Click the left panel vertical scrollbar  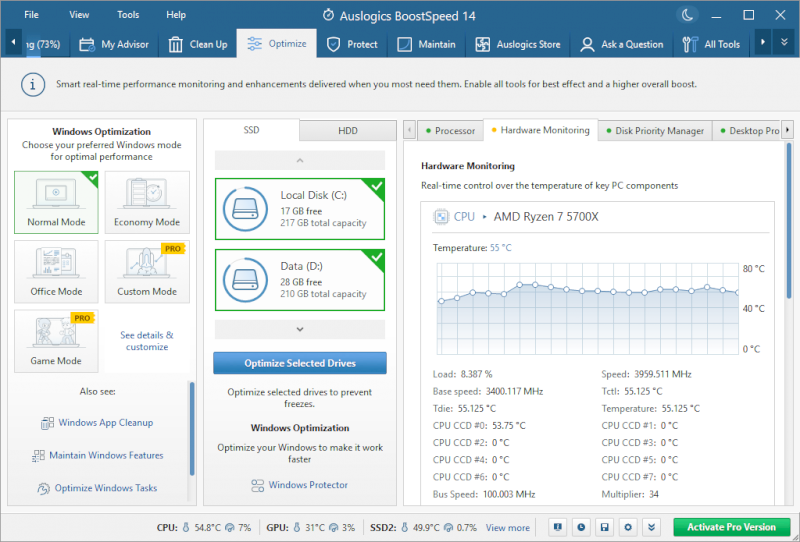(190, 430)
